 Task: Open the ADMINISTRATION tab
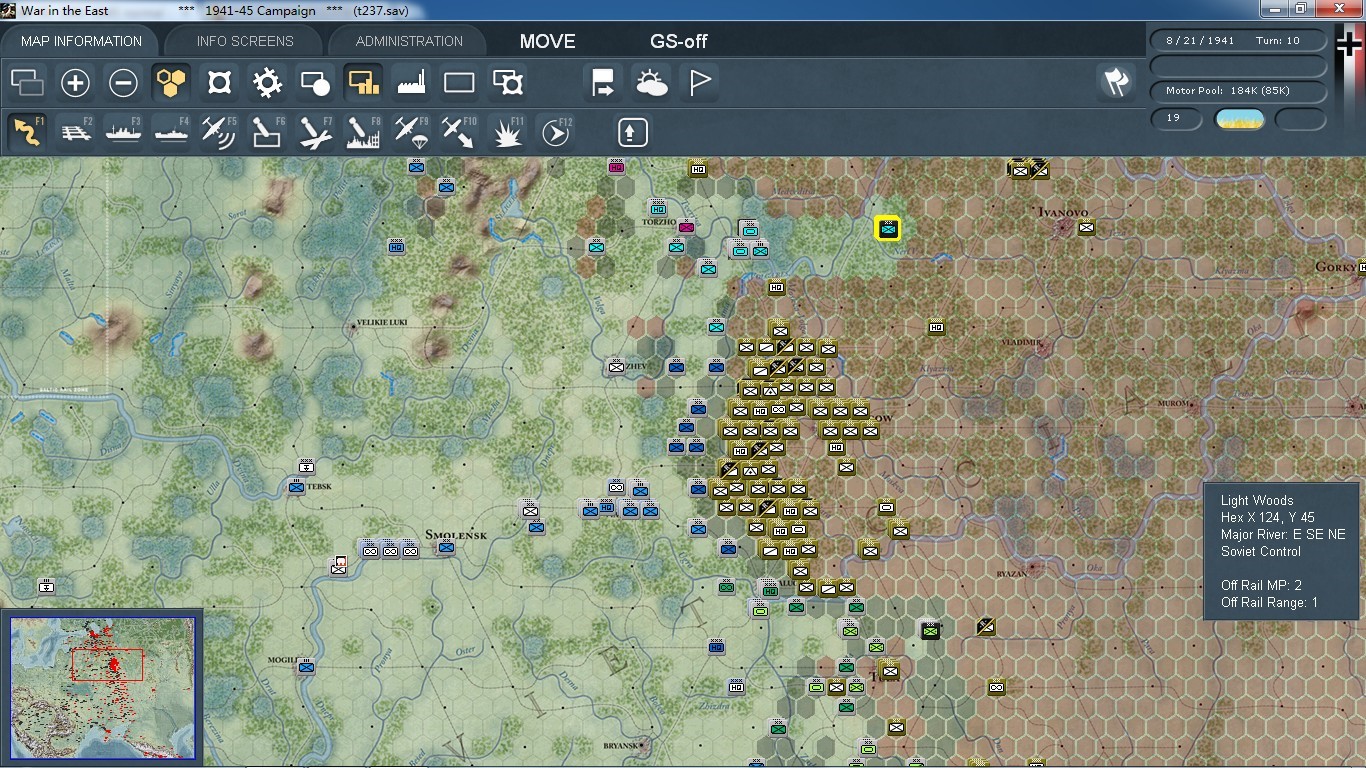[409, 41]
